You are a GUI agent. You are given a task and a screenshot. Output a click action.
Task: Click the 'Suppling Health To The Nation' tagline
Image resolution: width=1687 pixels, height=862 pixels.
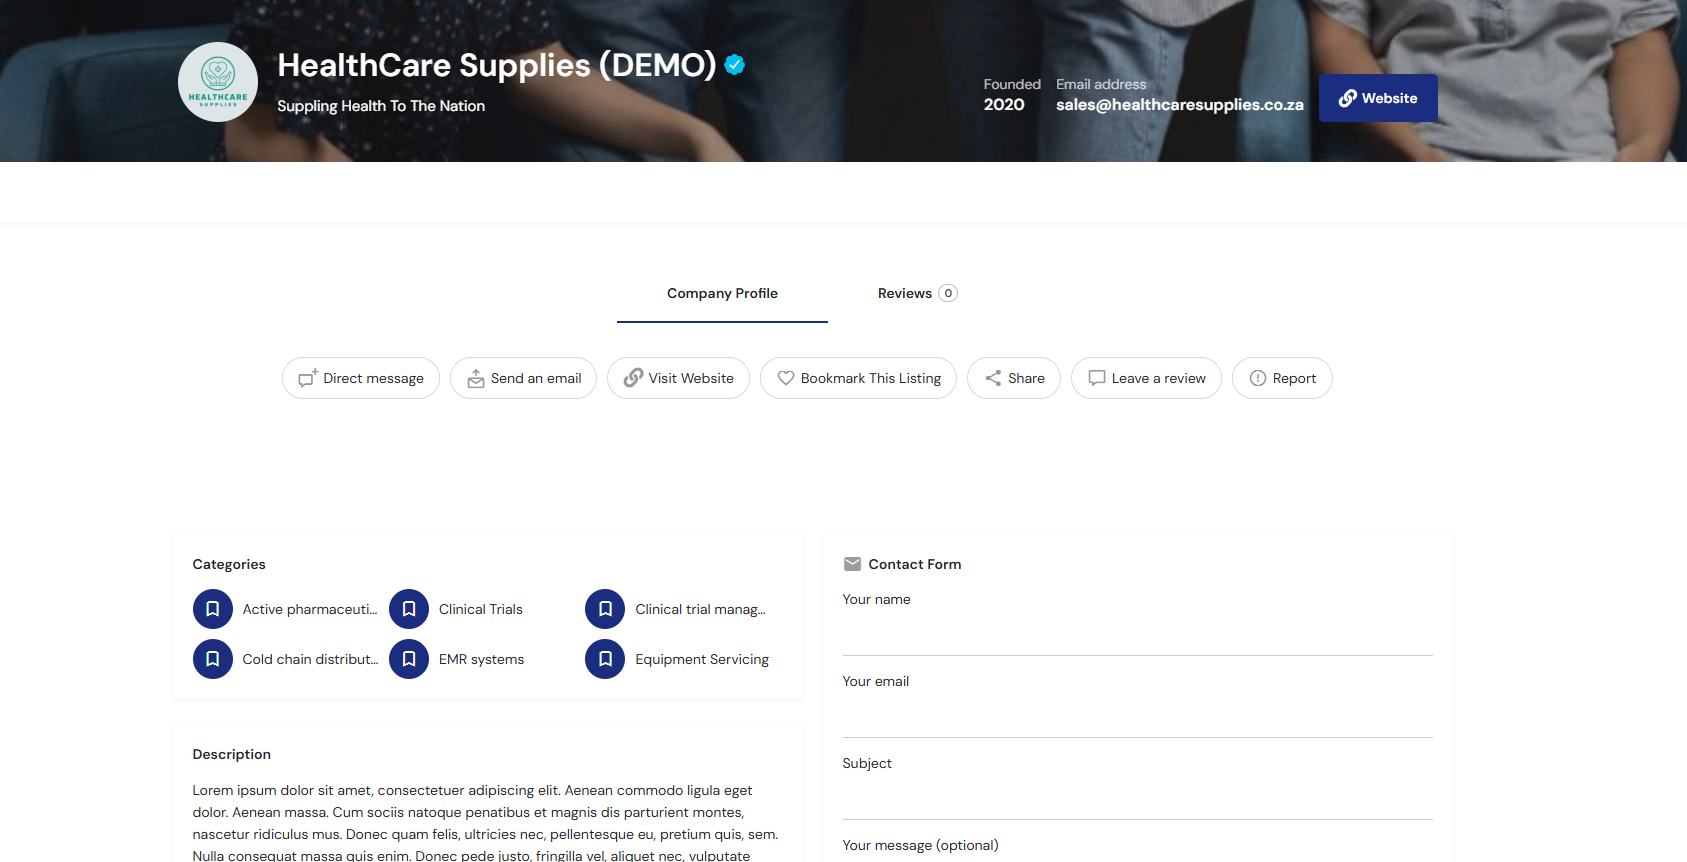[x=381, y=106]
